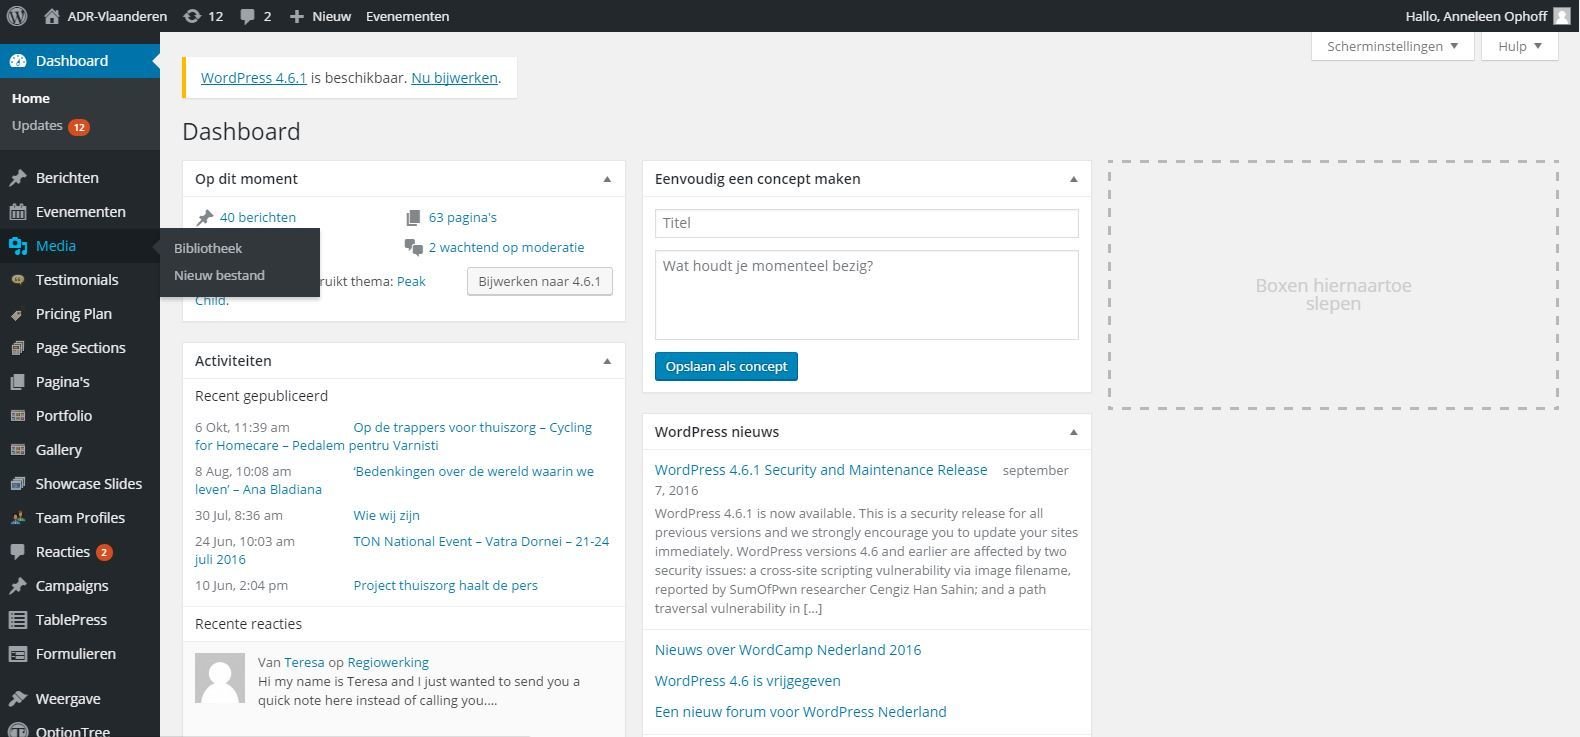The height and width of the screenshot is (737, 1580).
Task: Click the plus icon next to Nieuw
Action: pos(296,16)
